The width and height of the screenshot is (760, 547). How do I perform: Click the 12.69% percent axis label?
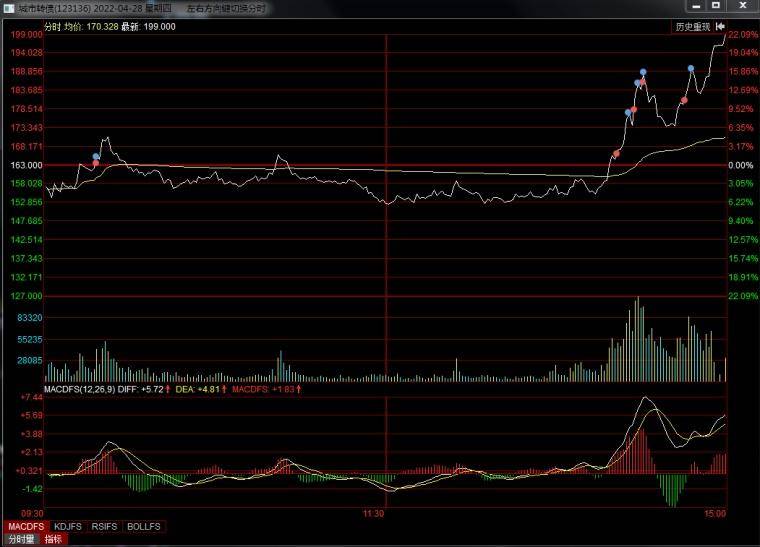click(x=743, y=90)
